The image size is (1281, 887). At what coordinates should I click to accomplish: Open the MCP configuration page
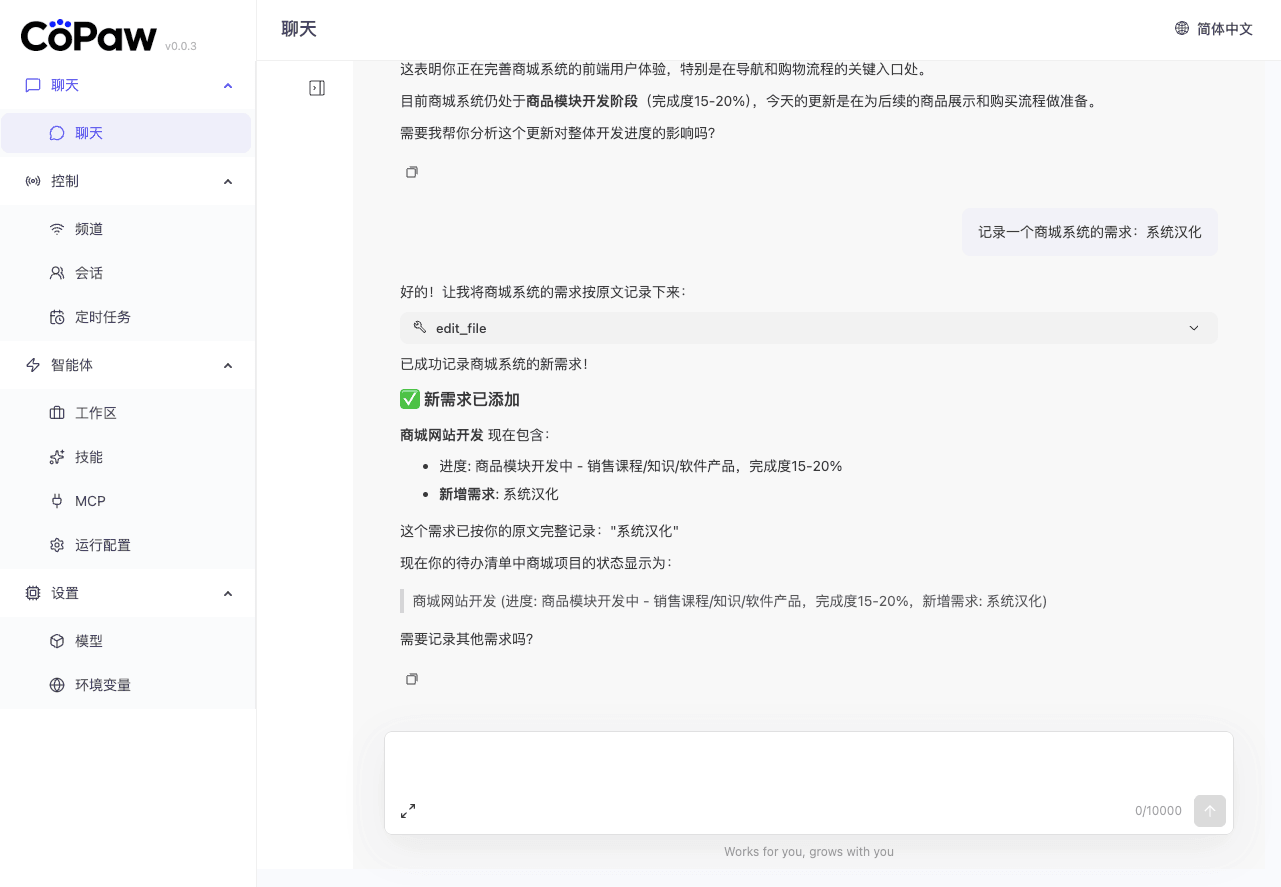(90, 501)
